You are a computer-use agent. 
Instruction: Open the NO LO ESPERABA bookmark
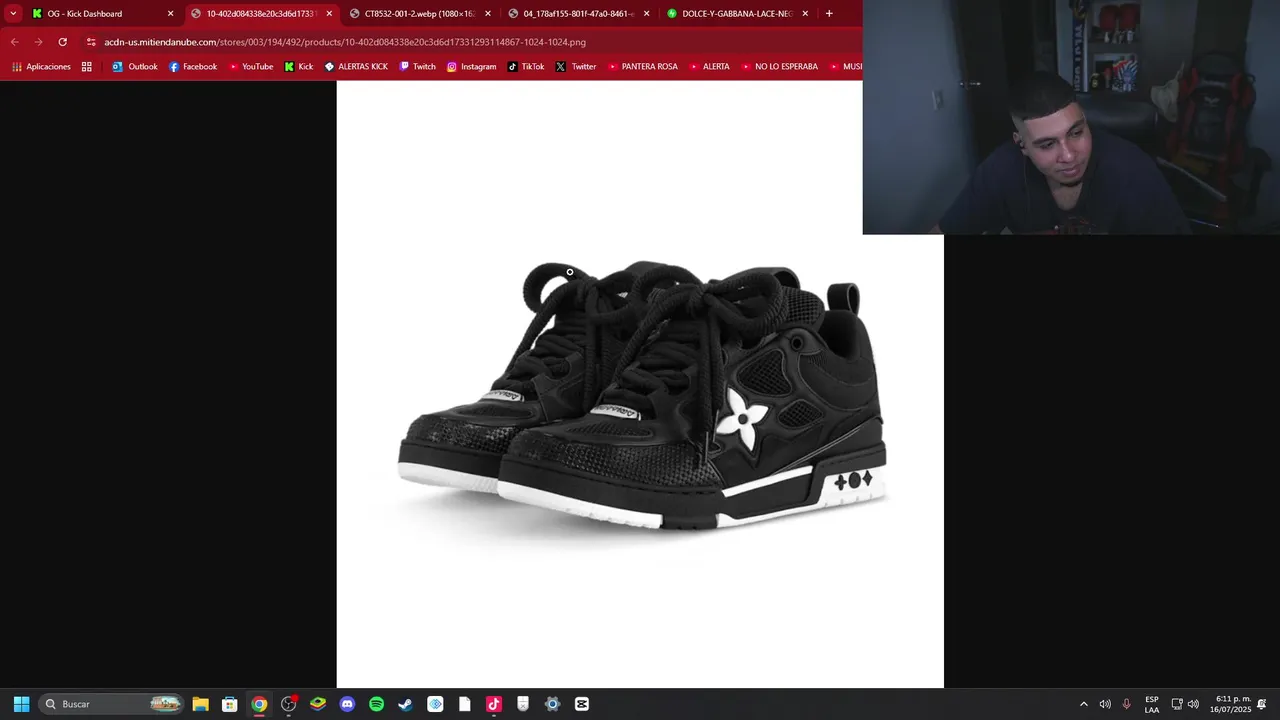pyautogui.click(x=779, y=67)
